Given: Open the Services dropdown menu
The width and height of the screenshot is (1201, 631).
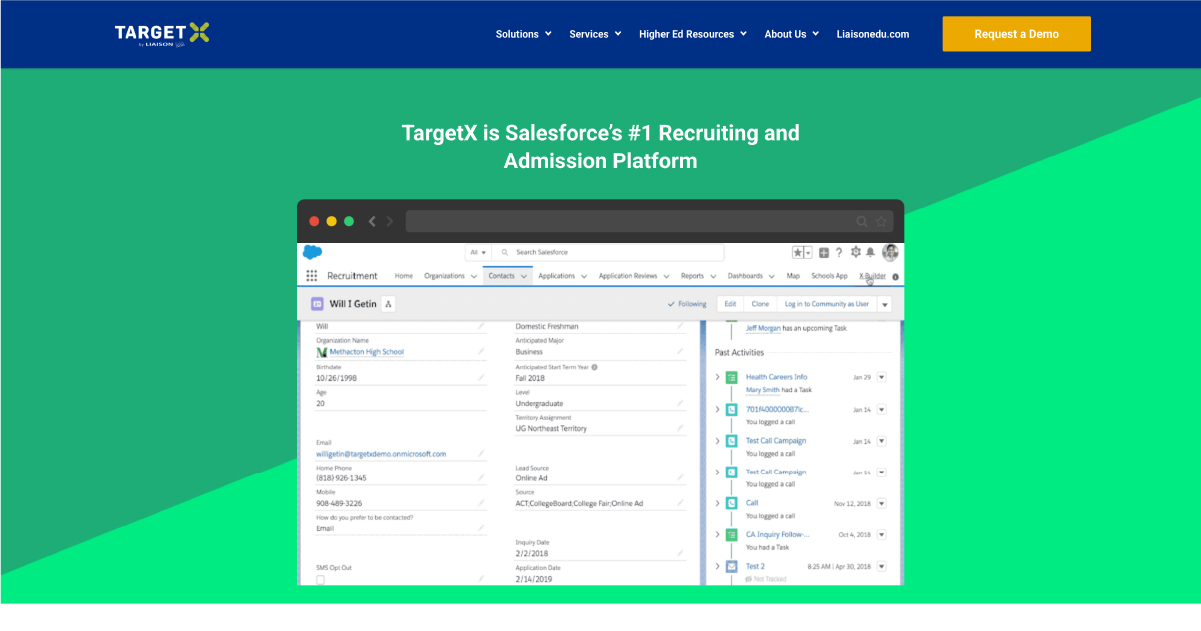Looking at the screenshot, I should pyautogui.click(x=596, y=34).
